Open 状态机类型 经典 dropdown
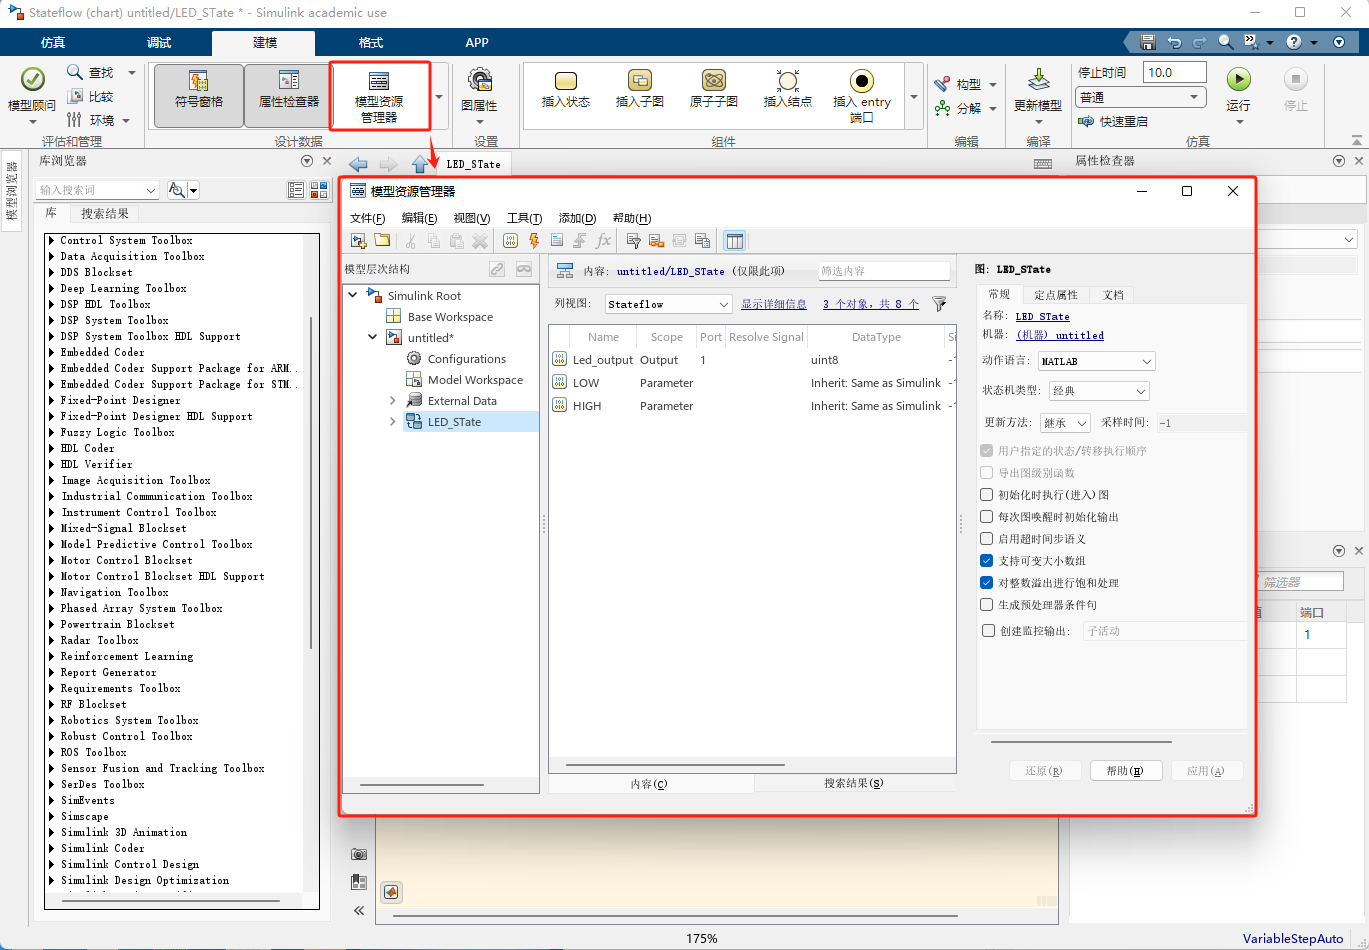Image resolution: width=1369 pixels, height=950 pixels. point(1098,391)
